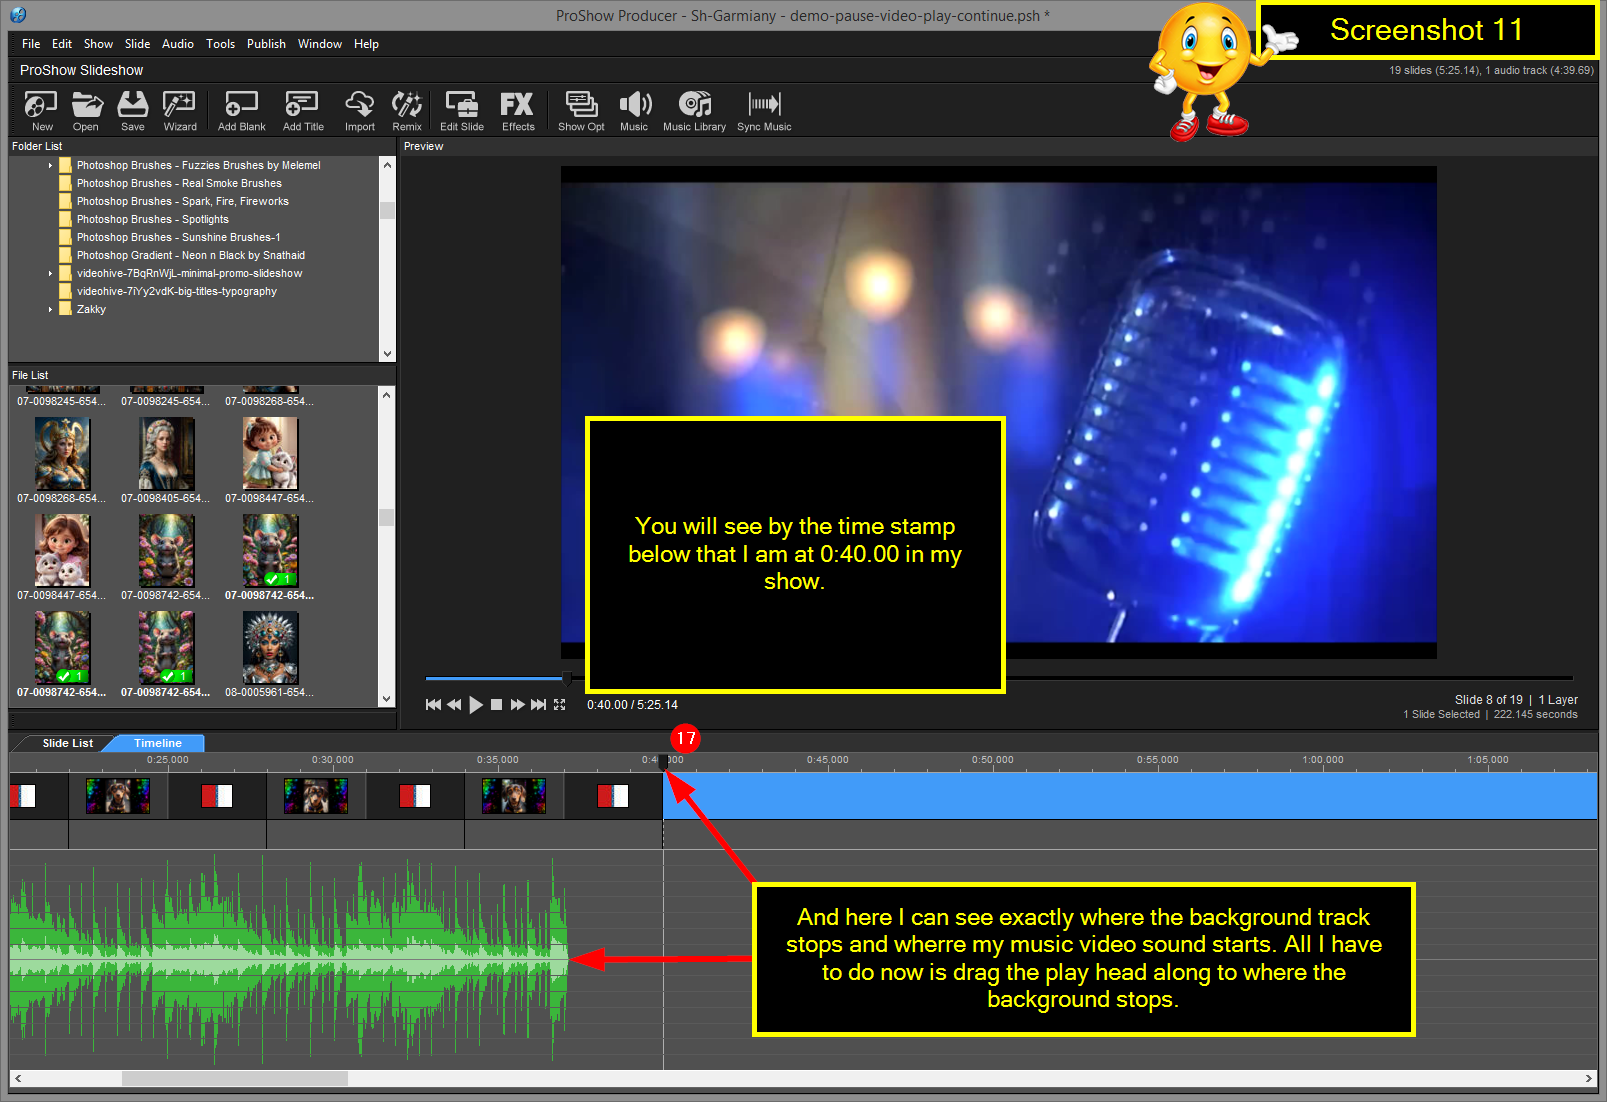Select the Sunshine Brushes-1 folder
The width and height of the screenshot is (1607, 1102).
pos(178,238)
